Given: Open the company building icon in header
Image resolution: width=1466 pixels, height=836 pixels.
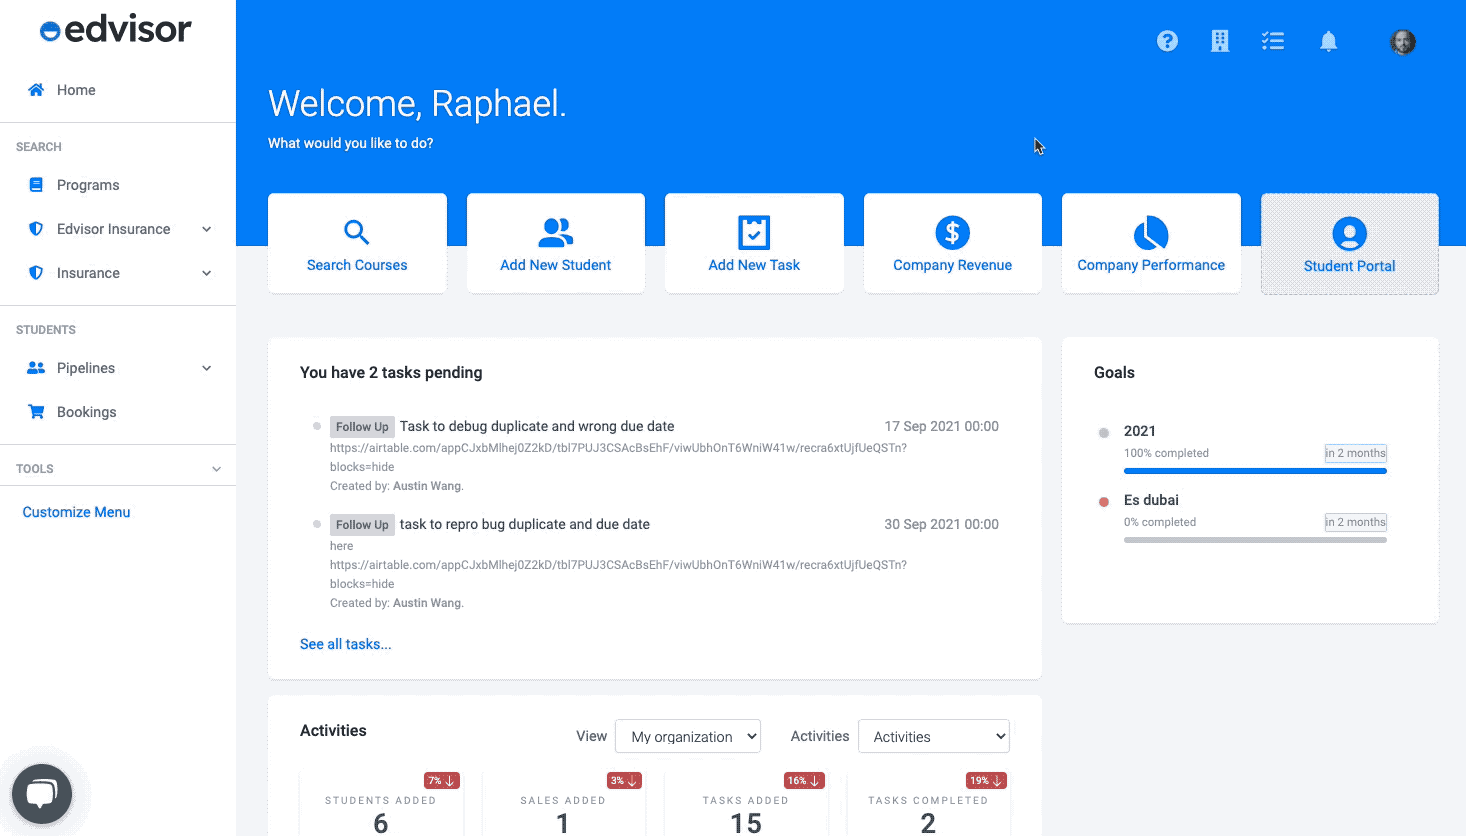Looking at the screenshot, I should 1220,41.
